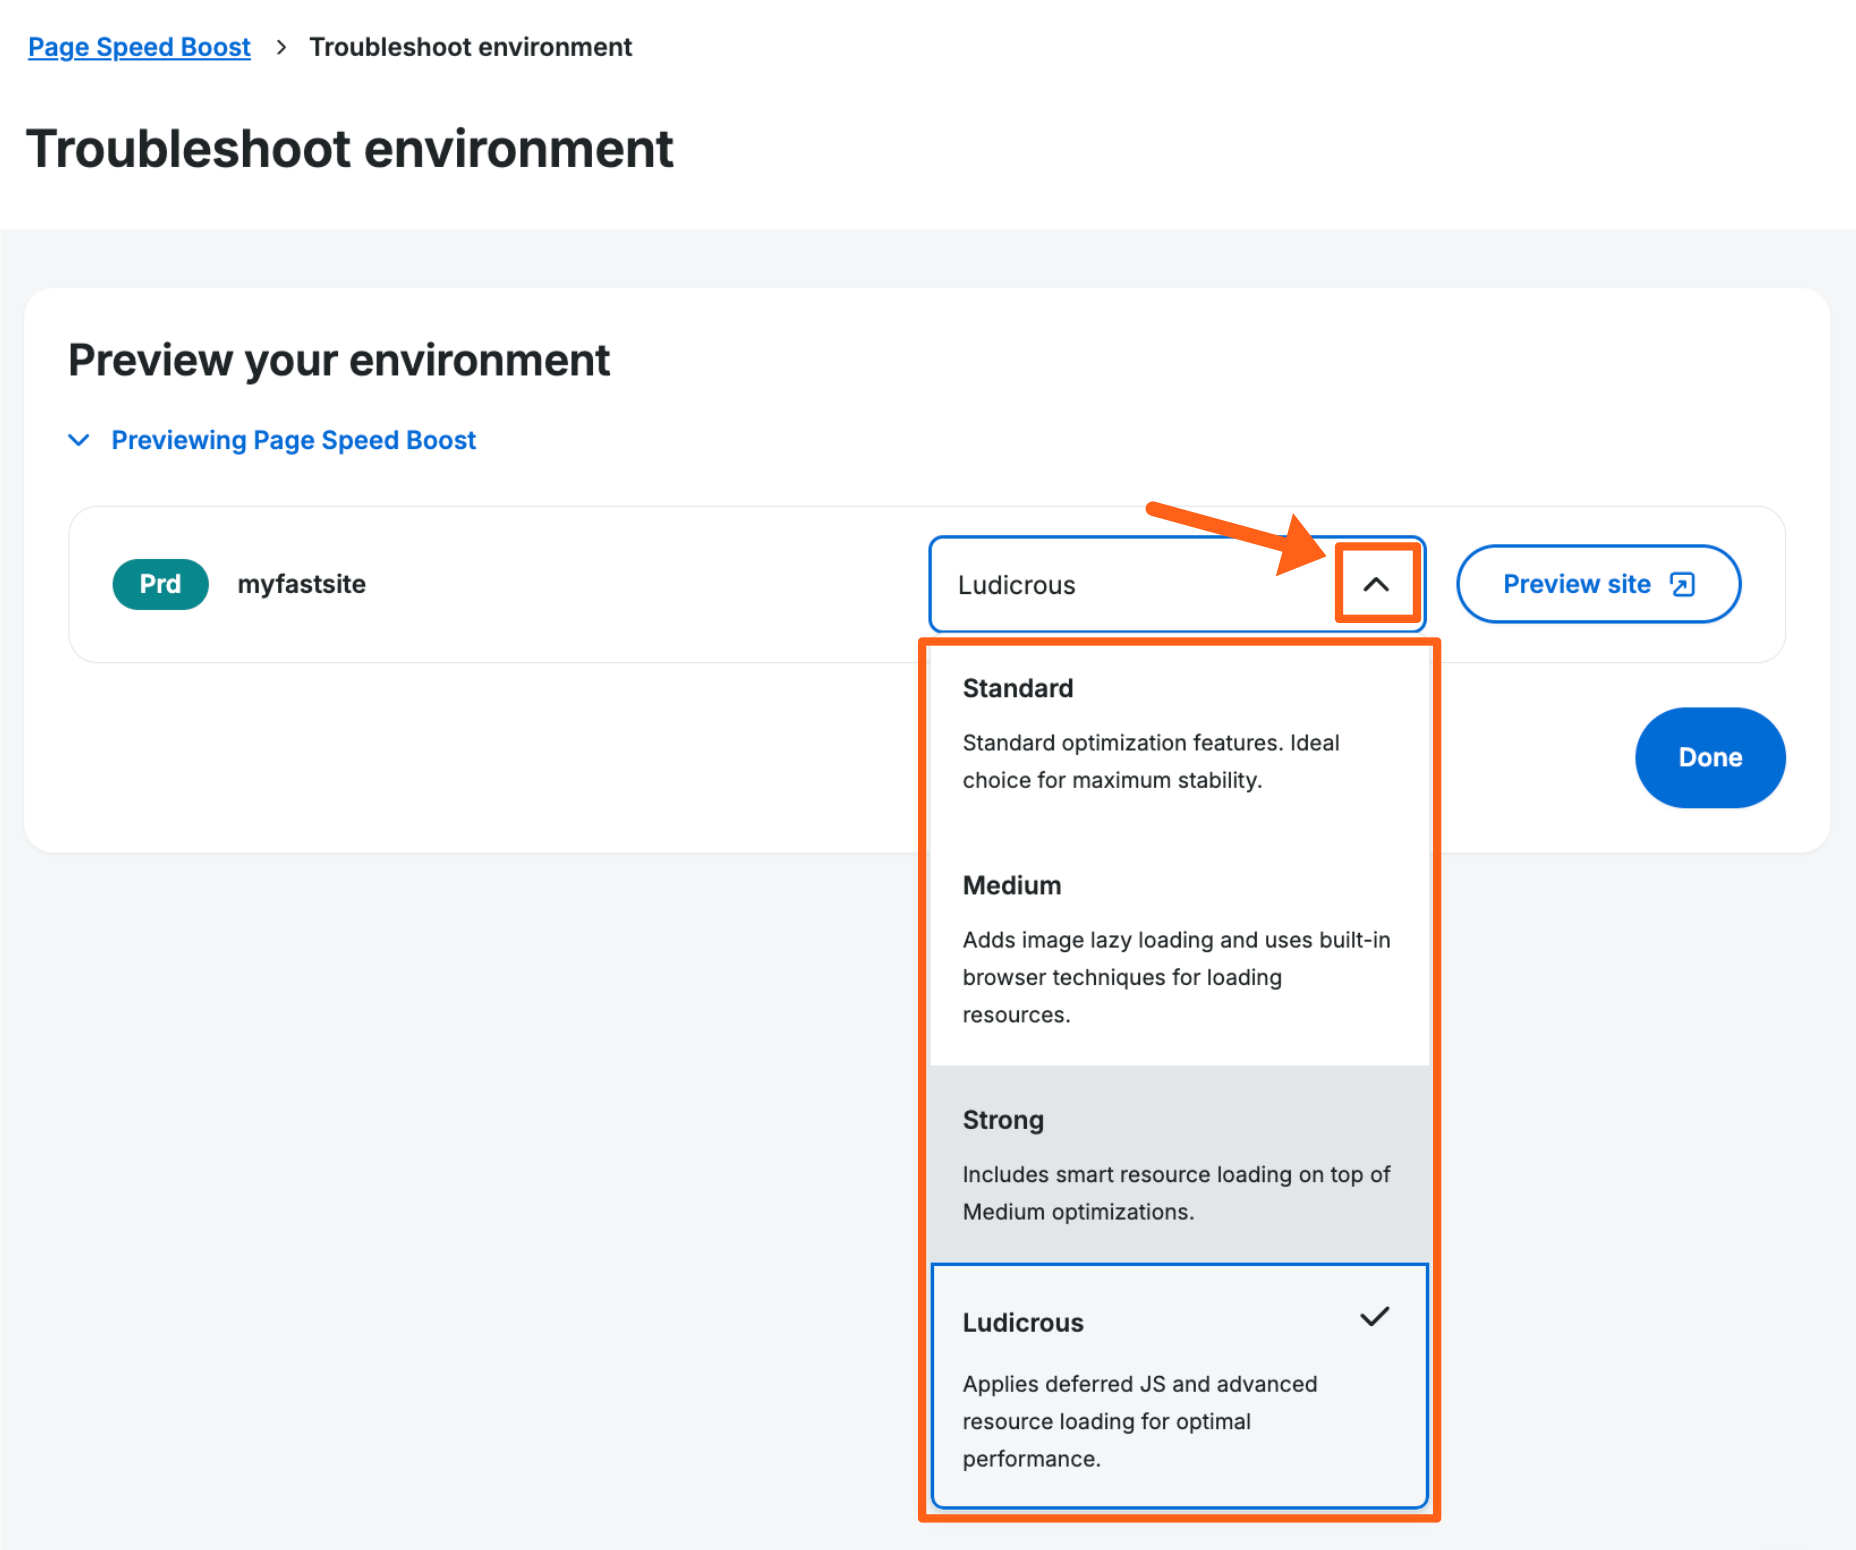Click the Preview site button

[1598, 584]
